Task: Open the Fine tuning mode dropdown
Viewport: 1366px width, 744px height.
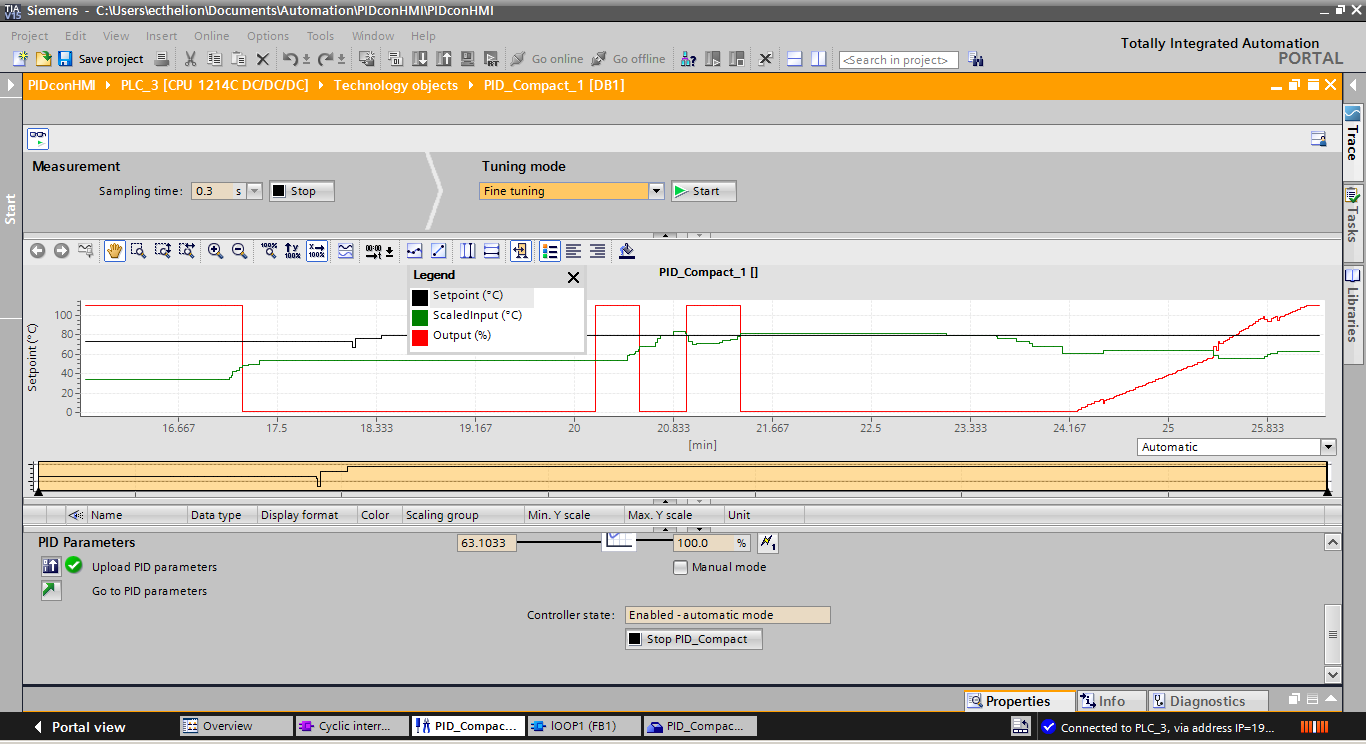Action: (x=656, y=191)
